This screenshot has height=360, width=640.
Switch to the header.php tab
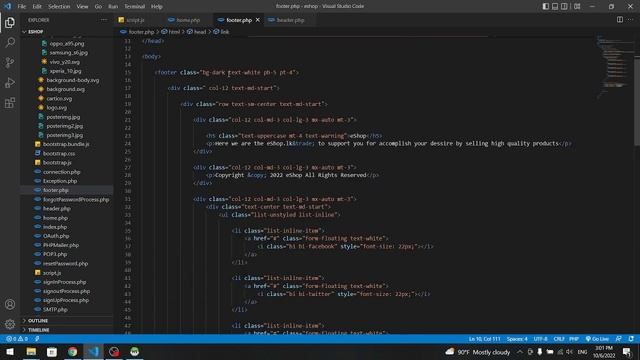point(290,20)
